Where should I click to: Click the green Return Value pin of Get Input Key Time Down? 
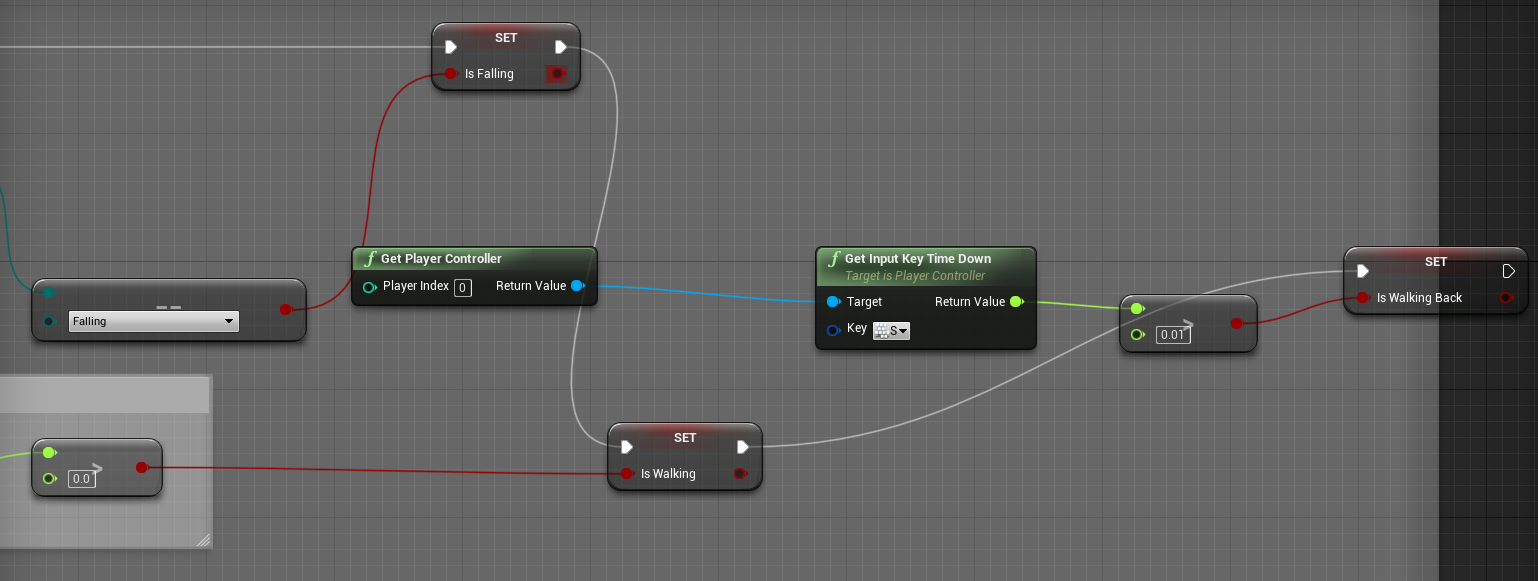coord(1016,302)
